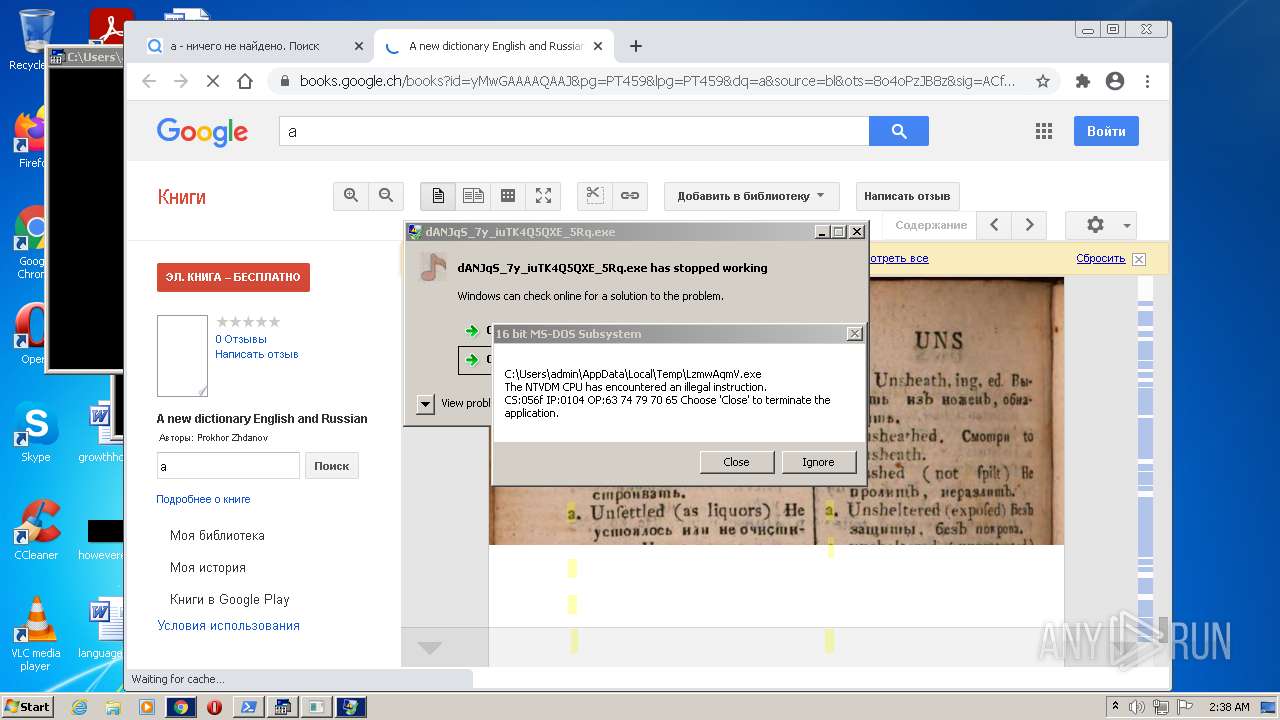The image size is (1280, 720).
Task: Open File Explorer on taskbar
Action: [113, 707]
